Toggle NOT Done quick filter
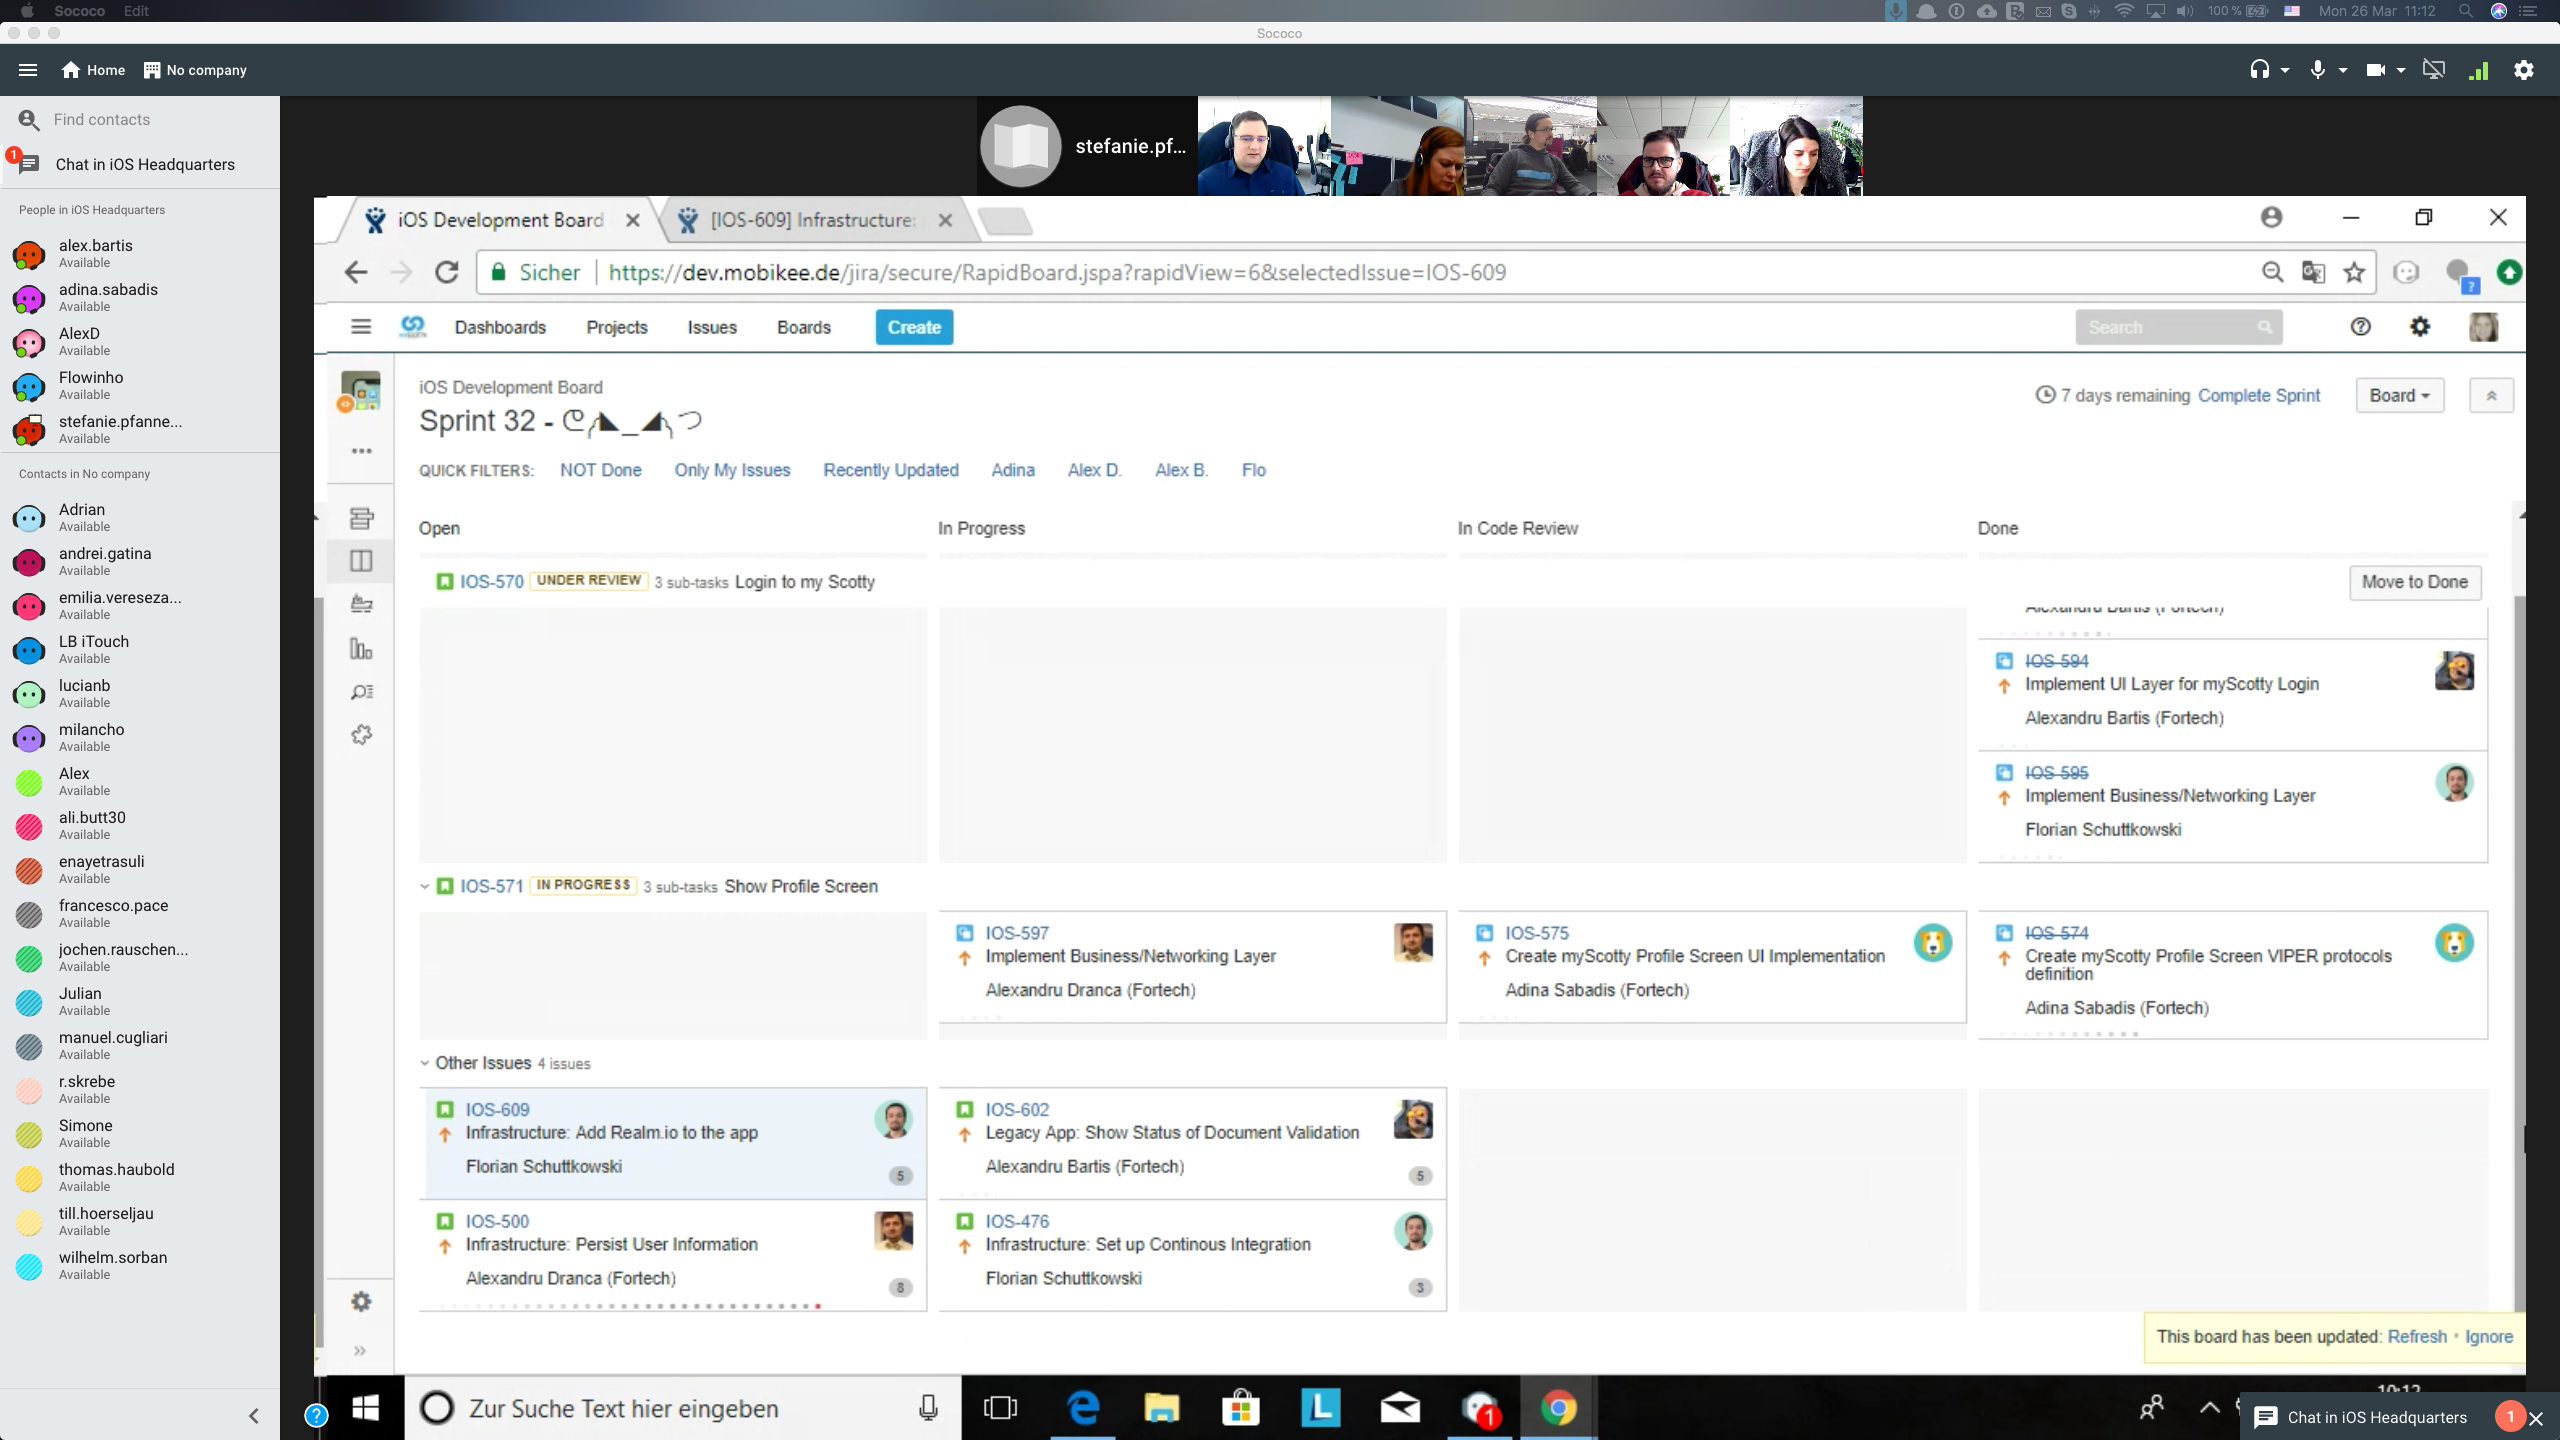Image resolution: width=2560 pixels, height=1440 pixels. 601,470
